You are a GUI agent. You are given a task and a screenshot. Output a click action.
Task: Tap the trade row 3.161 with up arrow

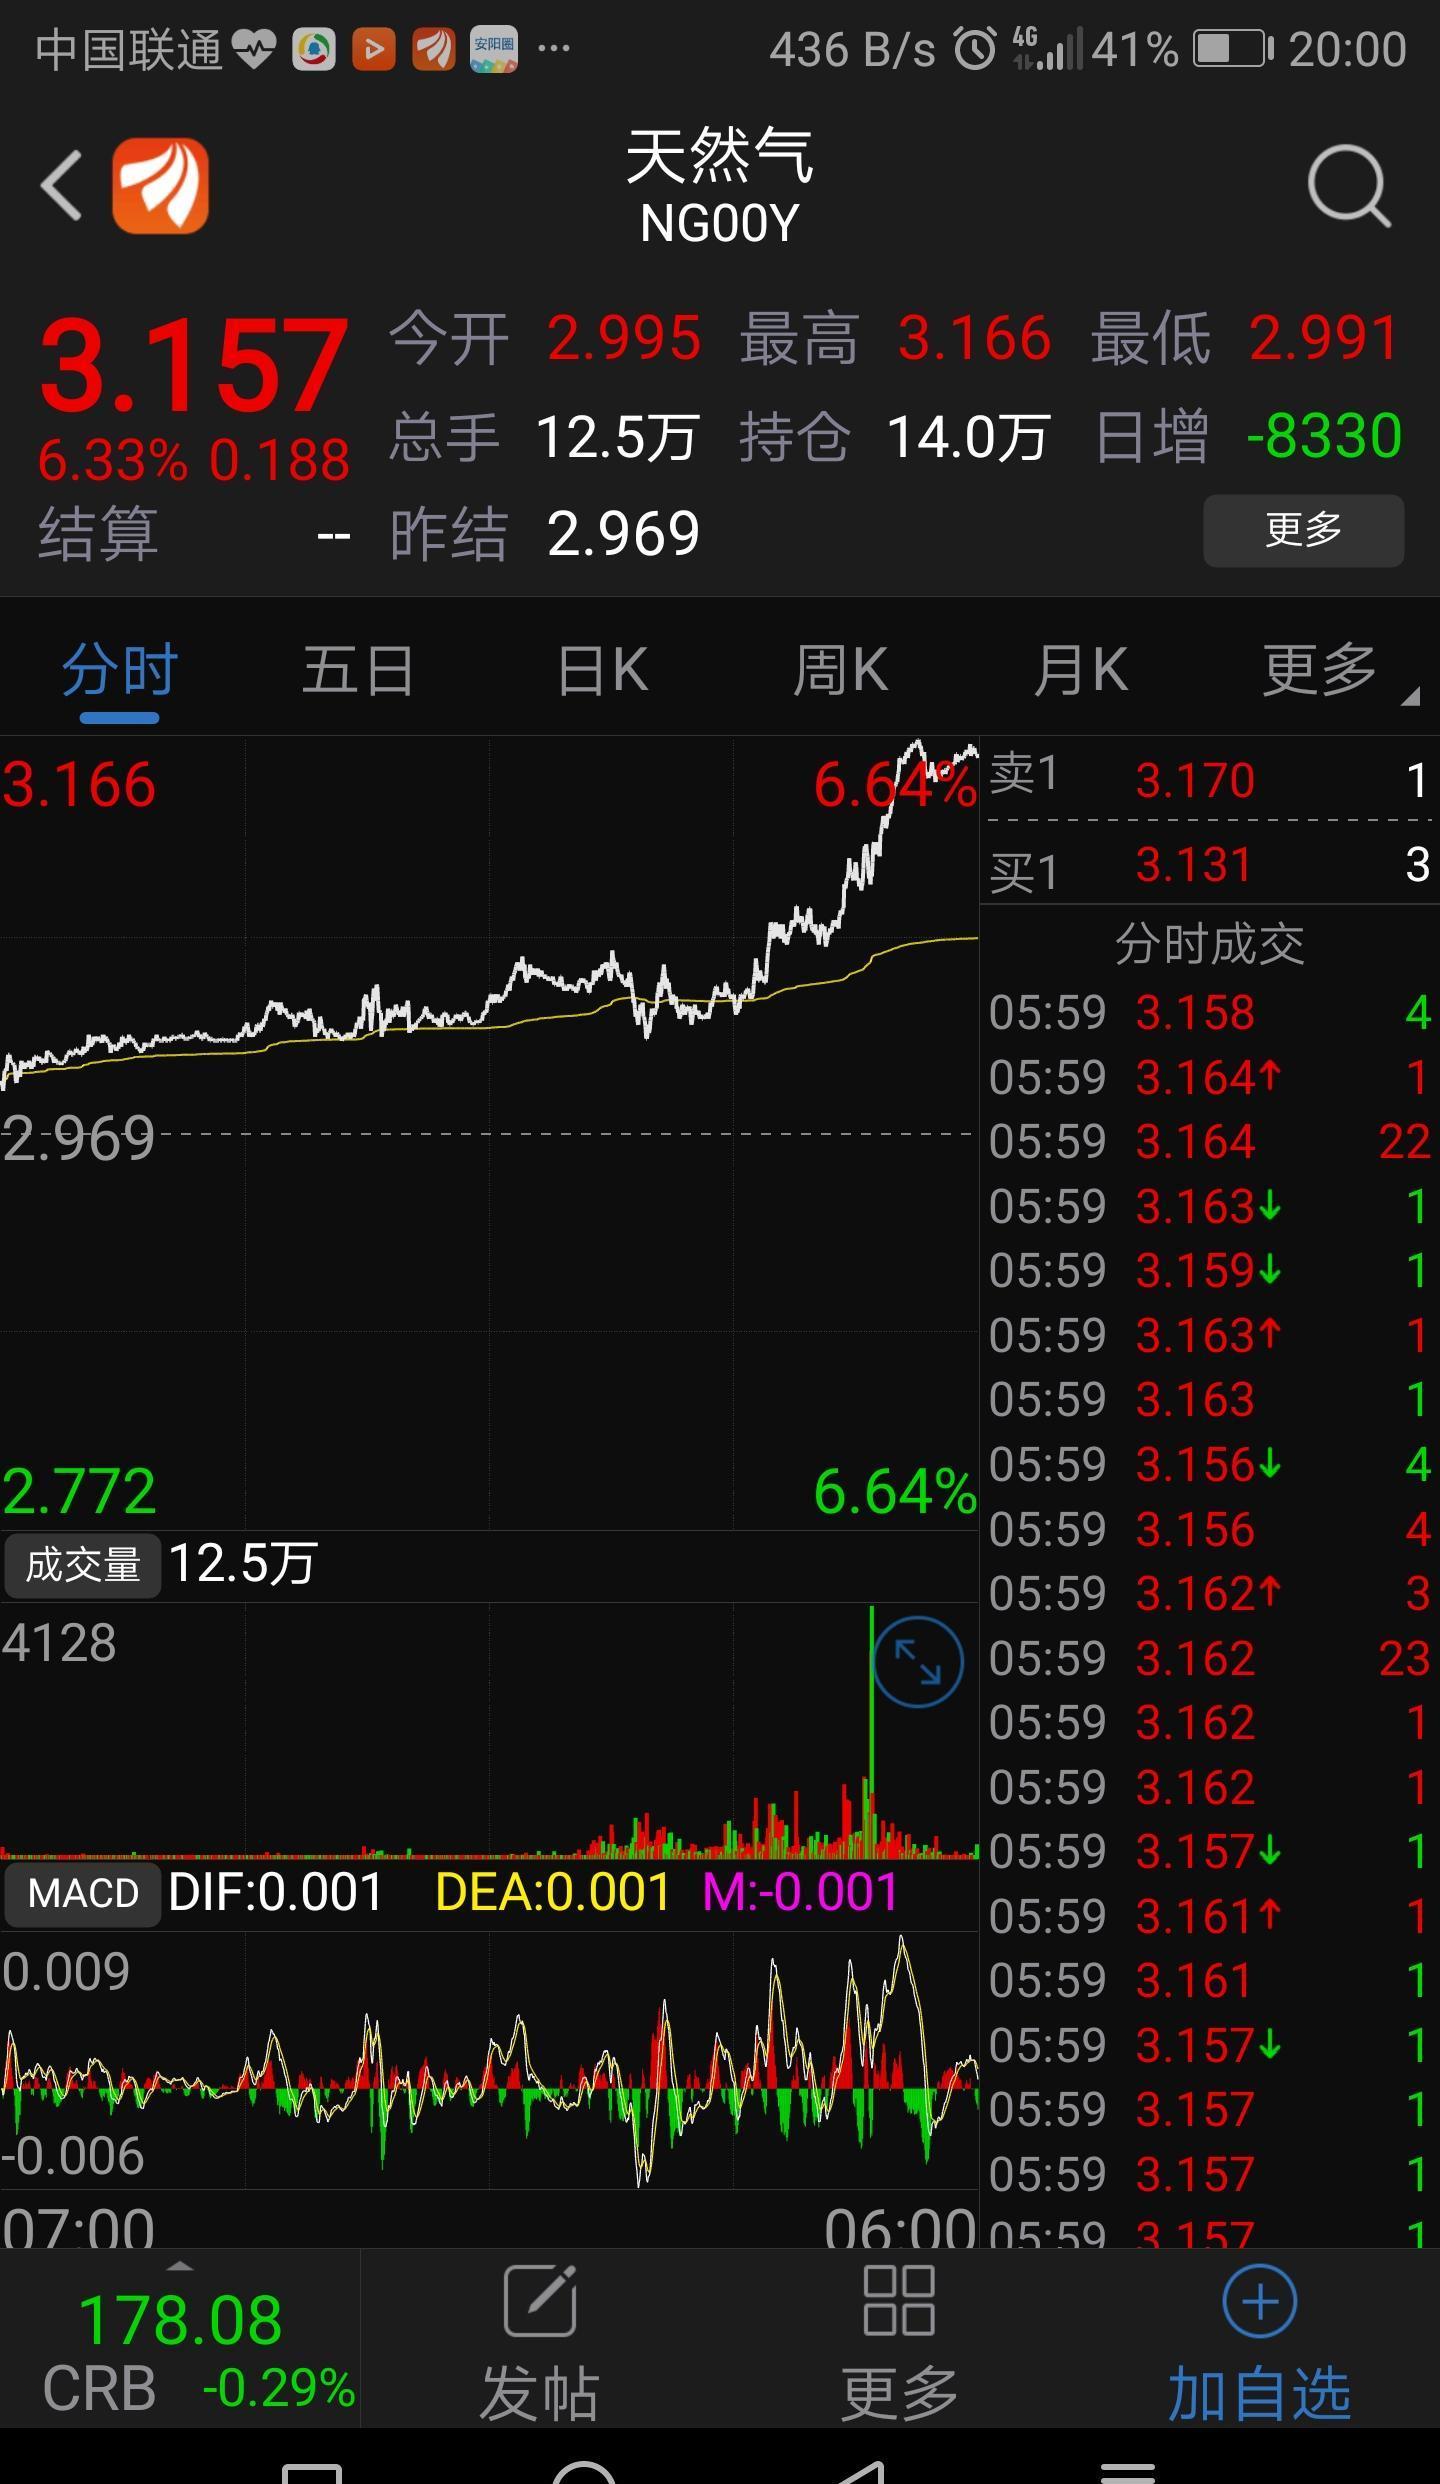coord(1210,1916)
